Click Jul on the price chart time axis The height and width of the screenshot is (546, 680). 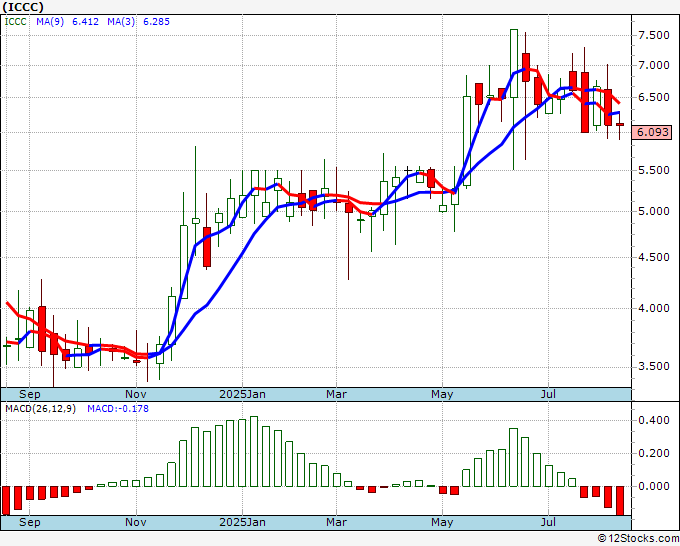(549, 394)
